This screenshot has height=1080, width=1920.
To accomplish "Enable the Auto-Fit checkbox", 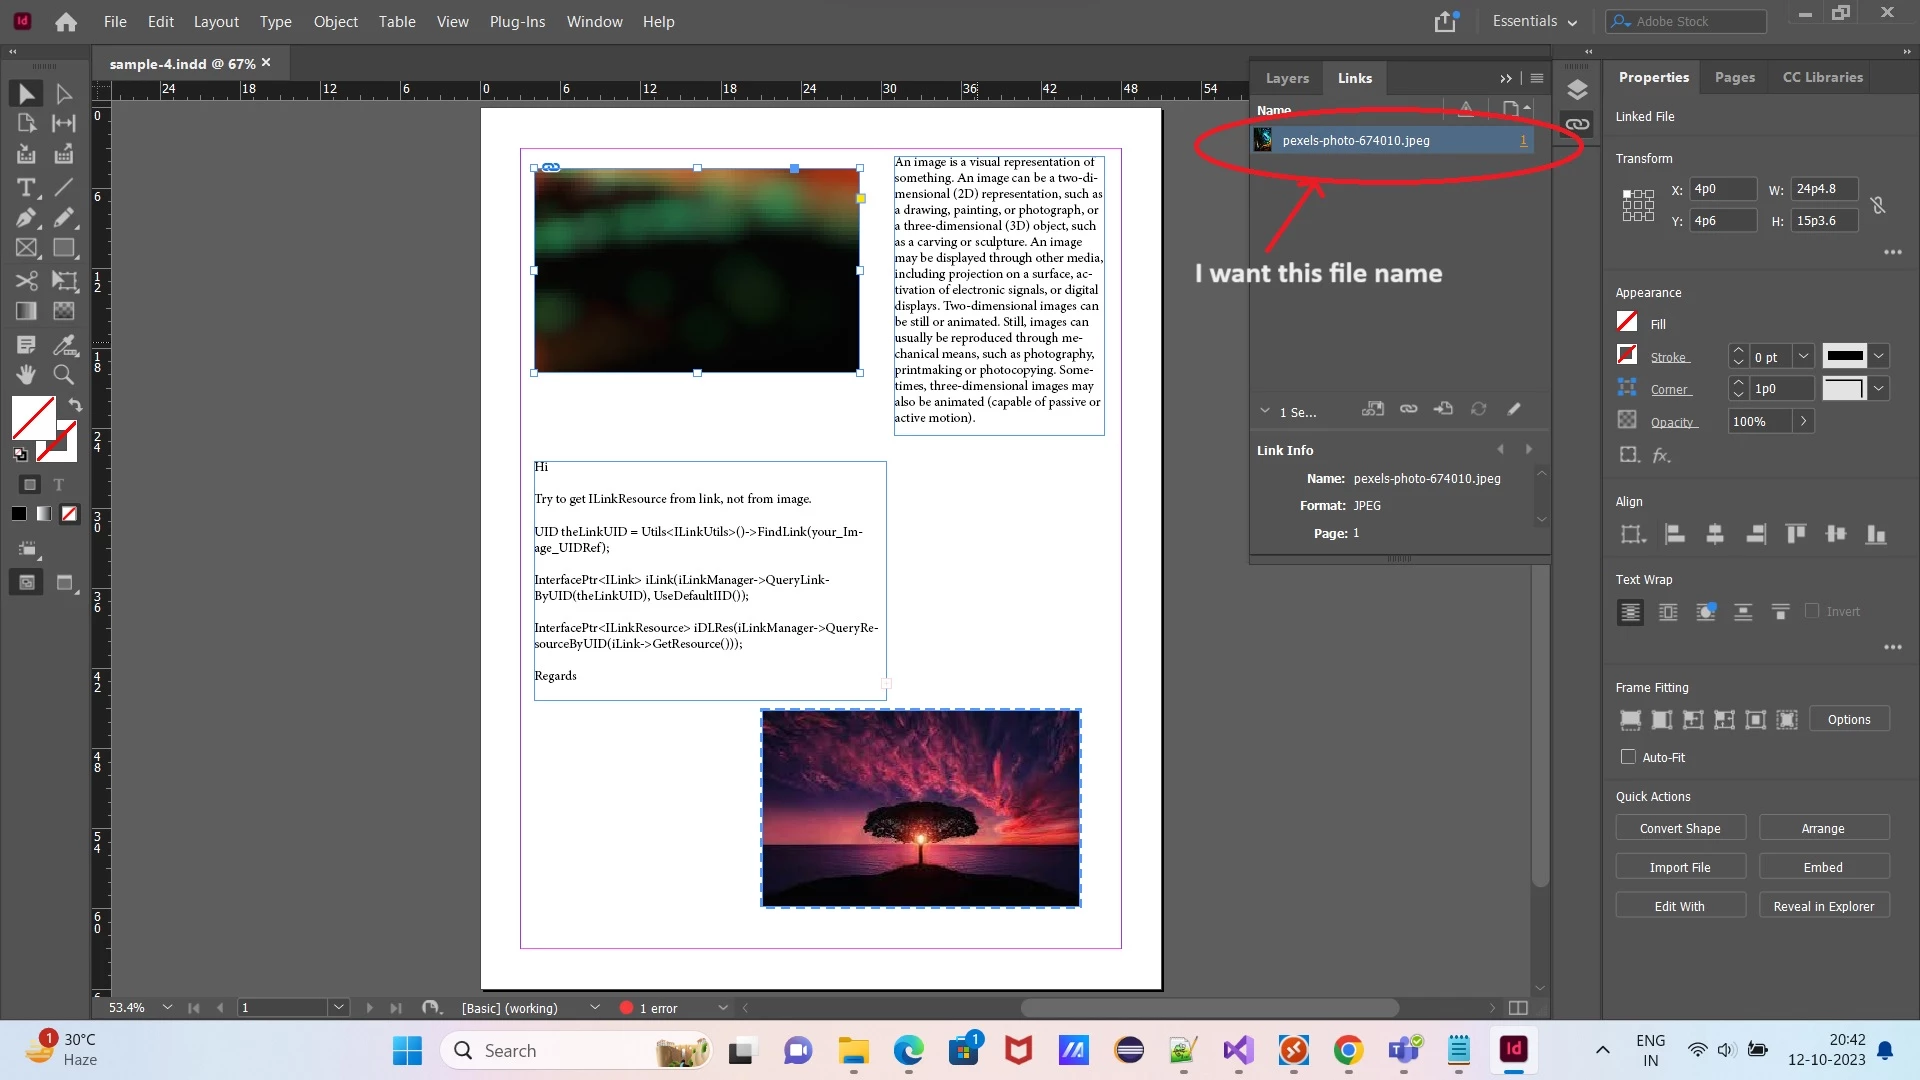I will point(1629,757).
